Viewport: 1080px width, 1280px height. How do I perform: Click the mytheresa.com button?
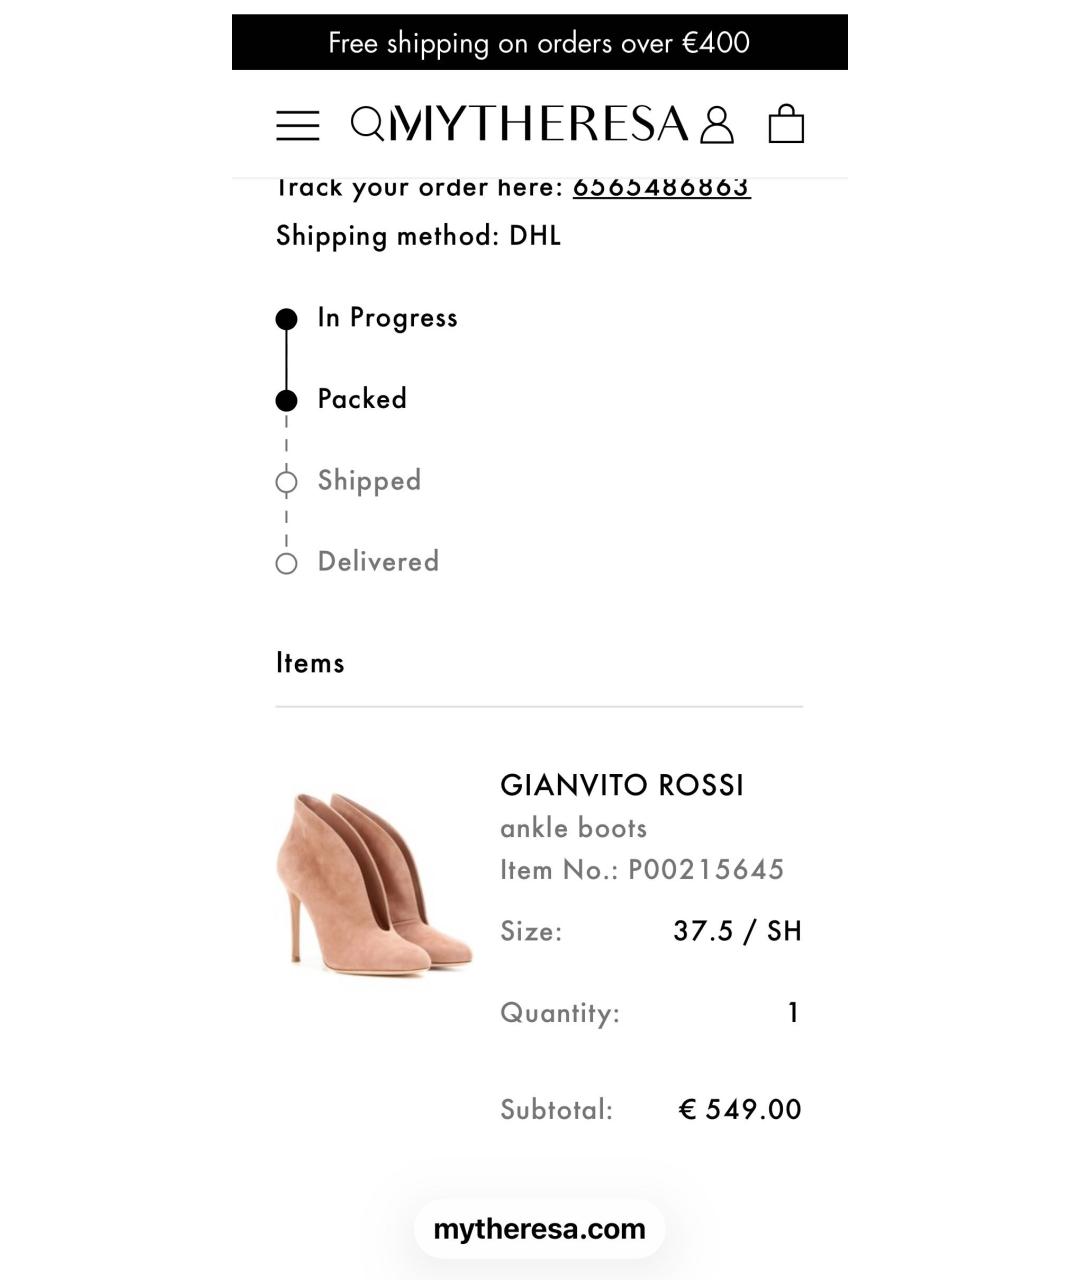point(539,1228)
